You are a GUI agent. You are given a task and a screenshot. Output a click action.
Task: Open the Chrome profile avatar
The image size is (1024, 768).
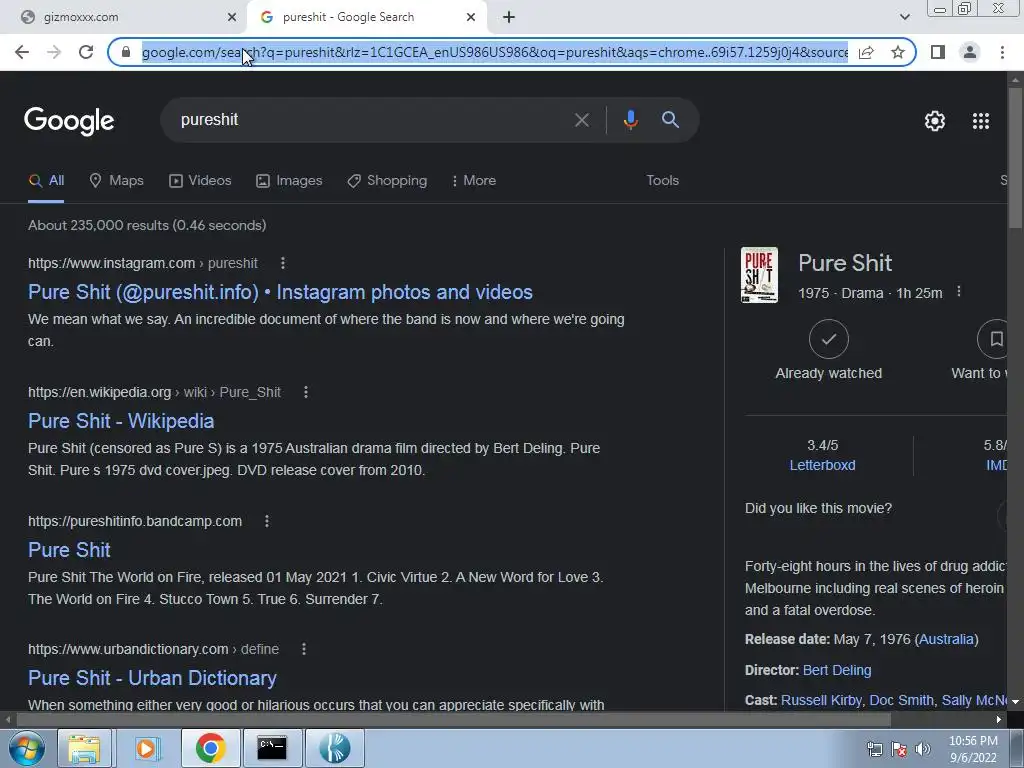pyautogui.click(x=970, y=52)
